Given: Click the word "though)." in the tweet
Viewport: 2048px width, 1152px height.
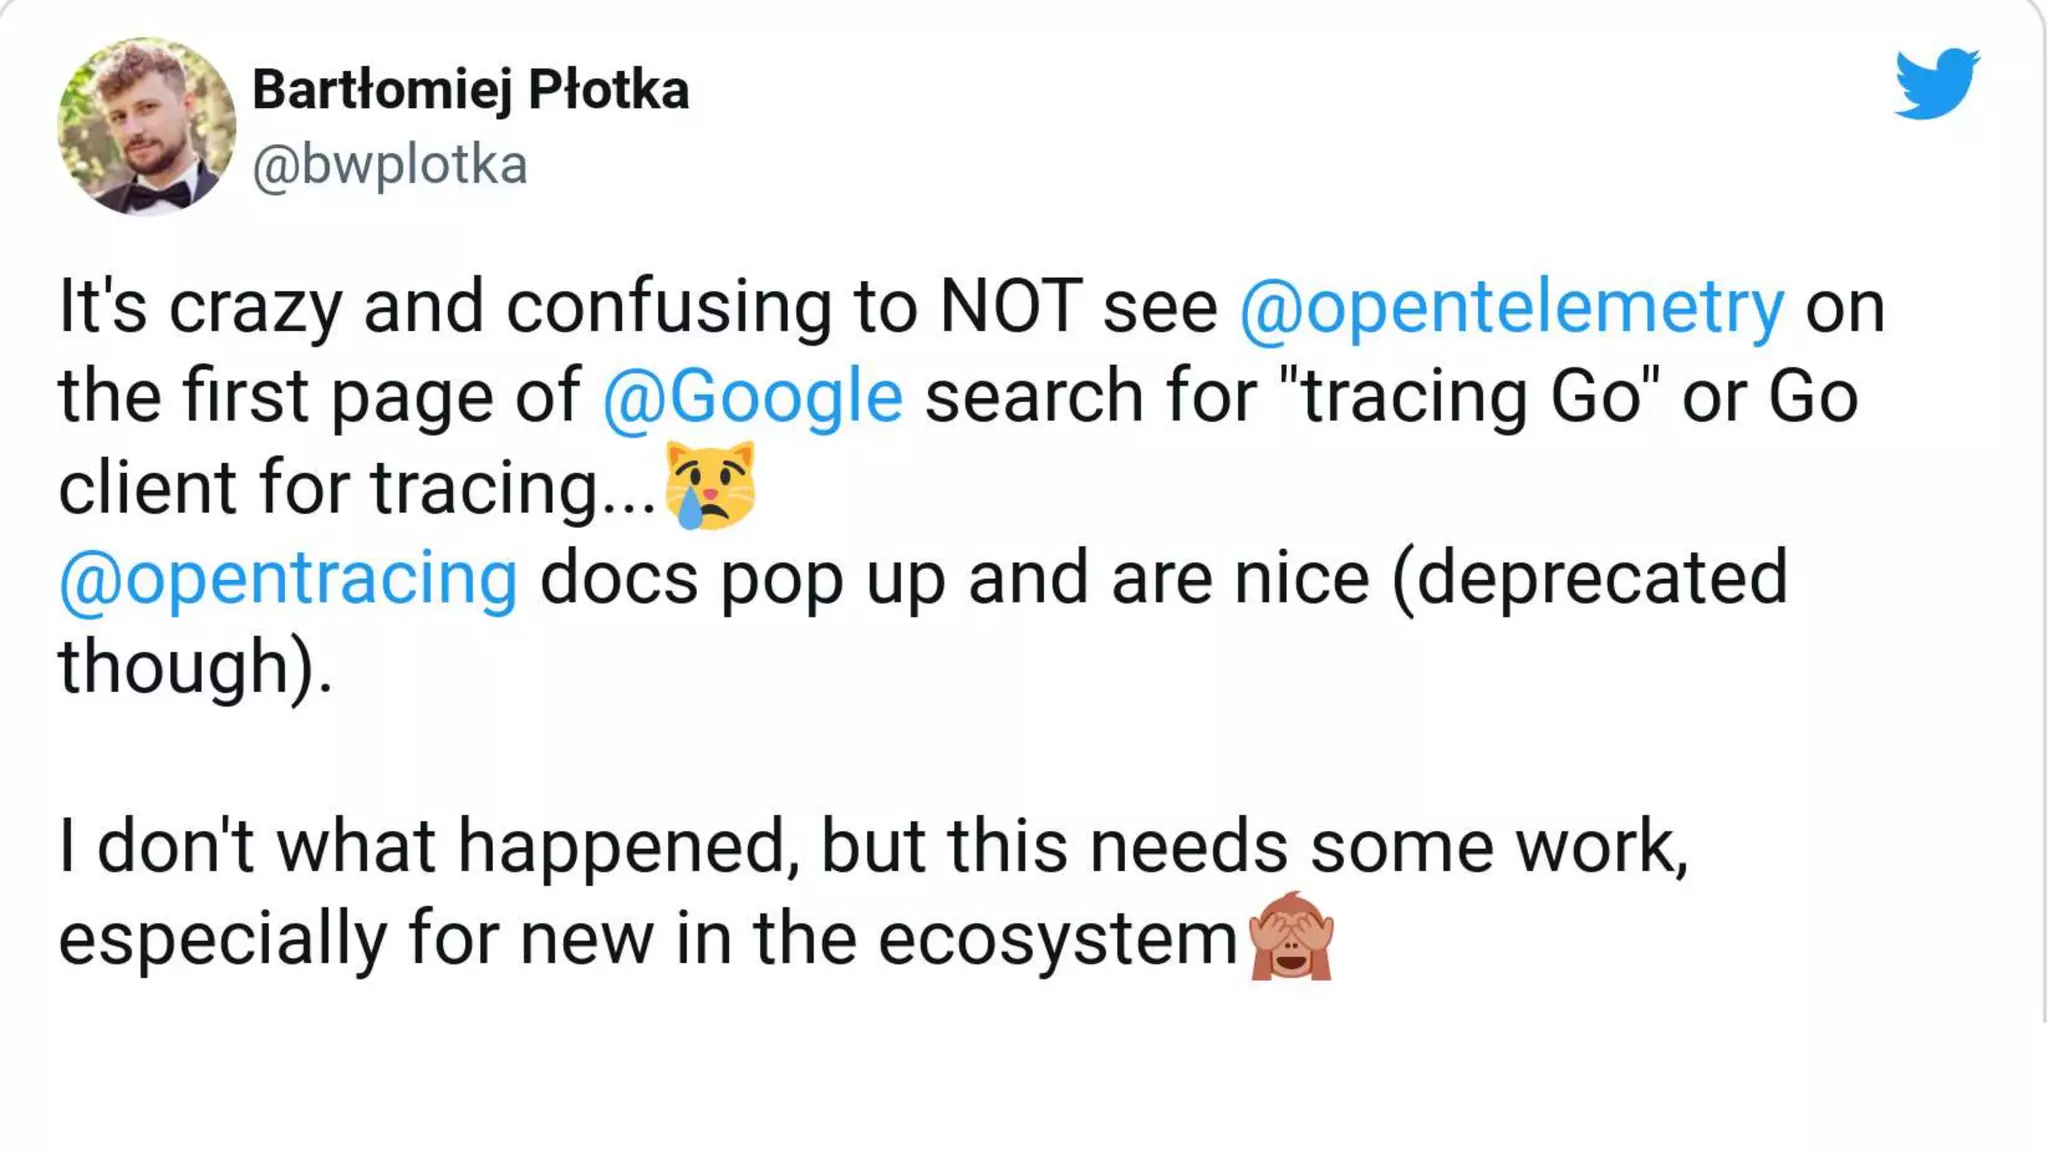Looking at the screenshot, I should (x=195, y=667).
